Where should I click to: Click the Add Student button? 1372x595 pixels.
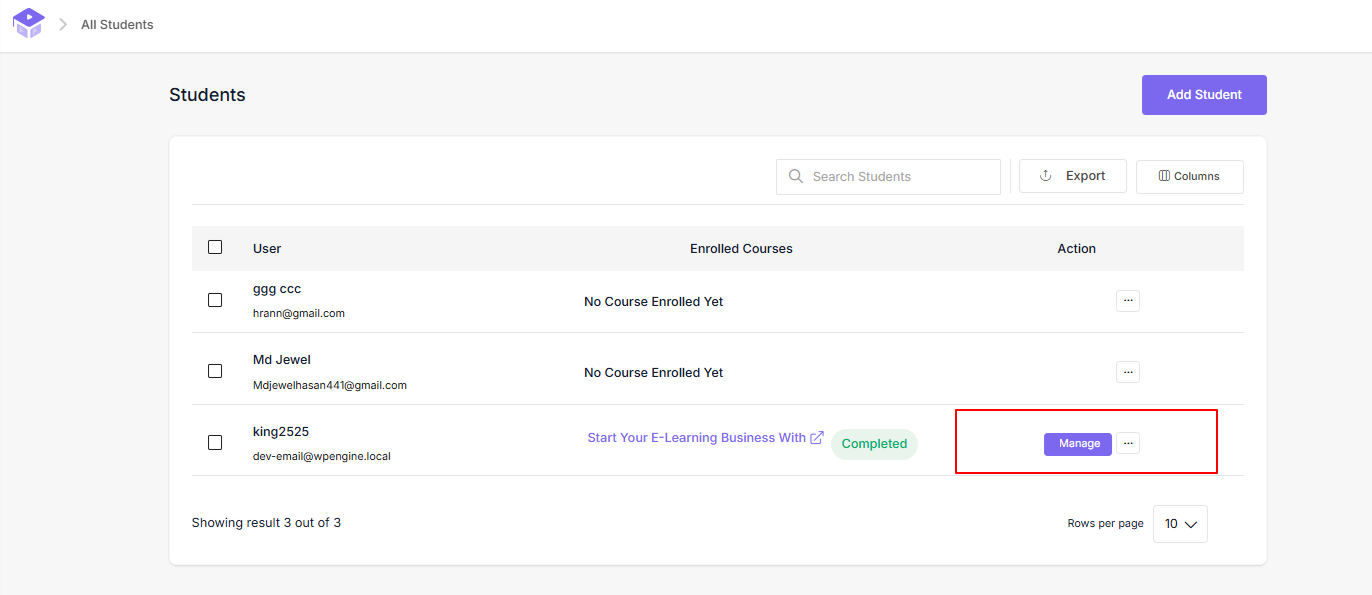1204,95
